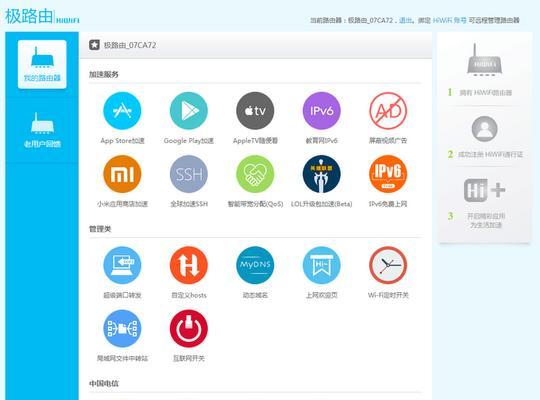Open 超级端口转发 laptop icon
This screenshot has height=400, width=540.
pos(122,265)
